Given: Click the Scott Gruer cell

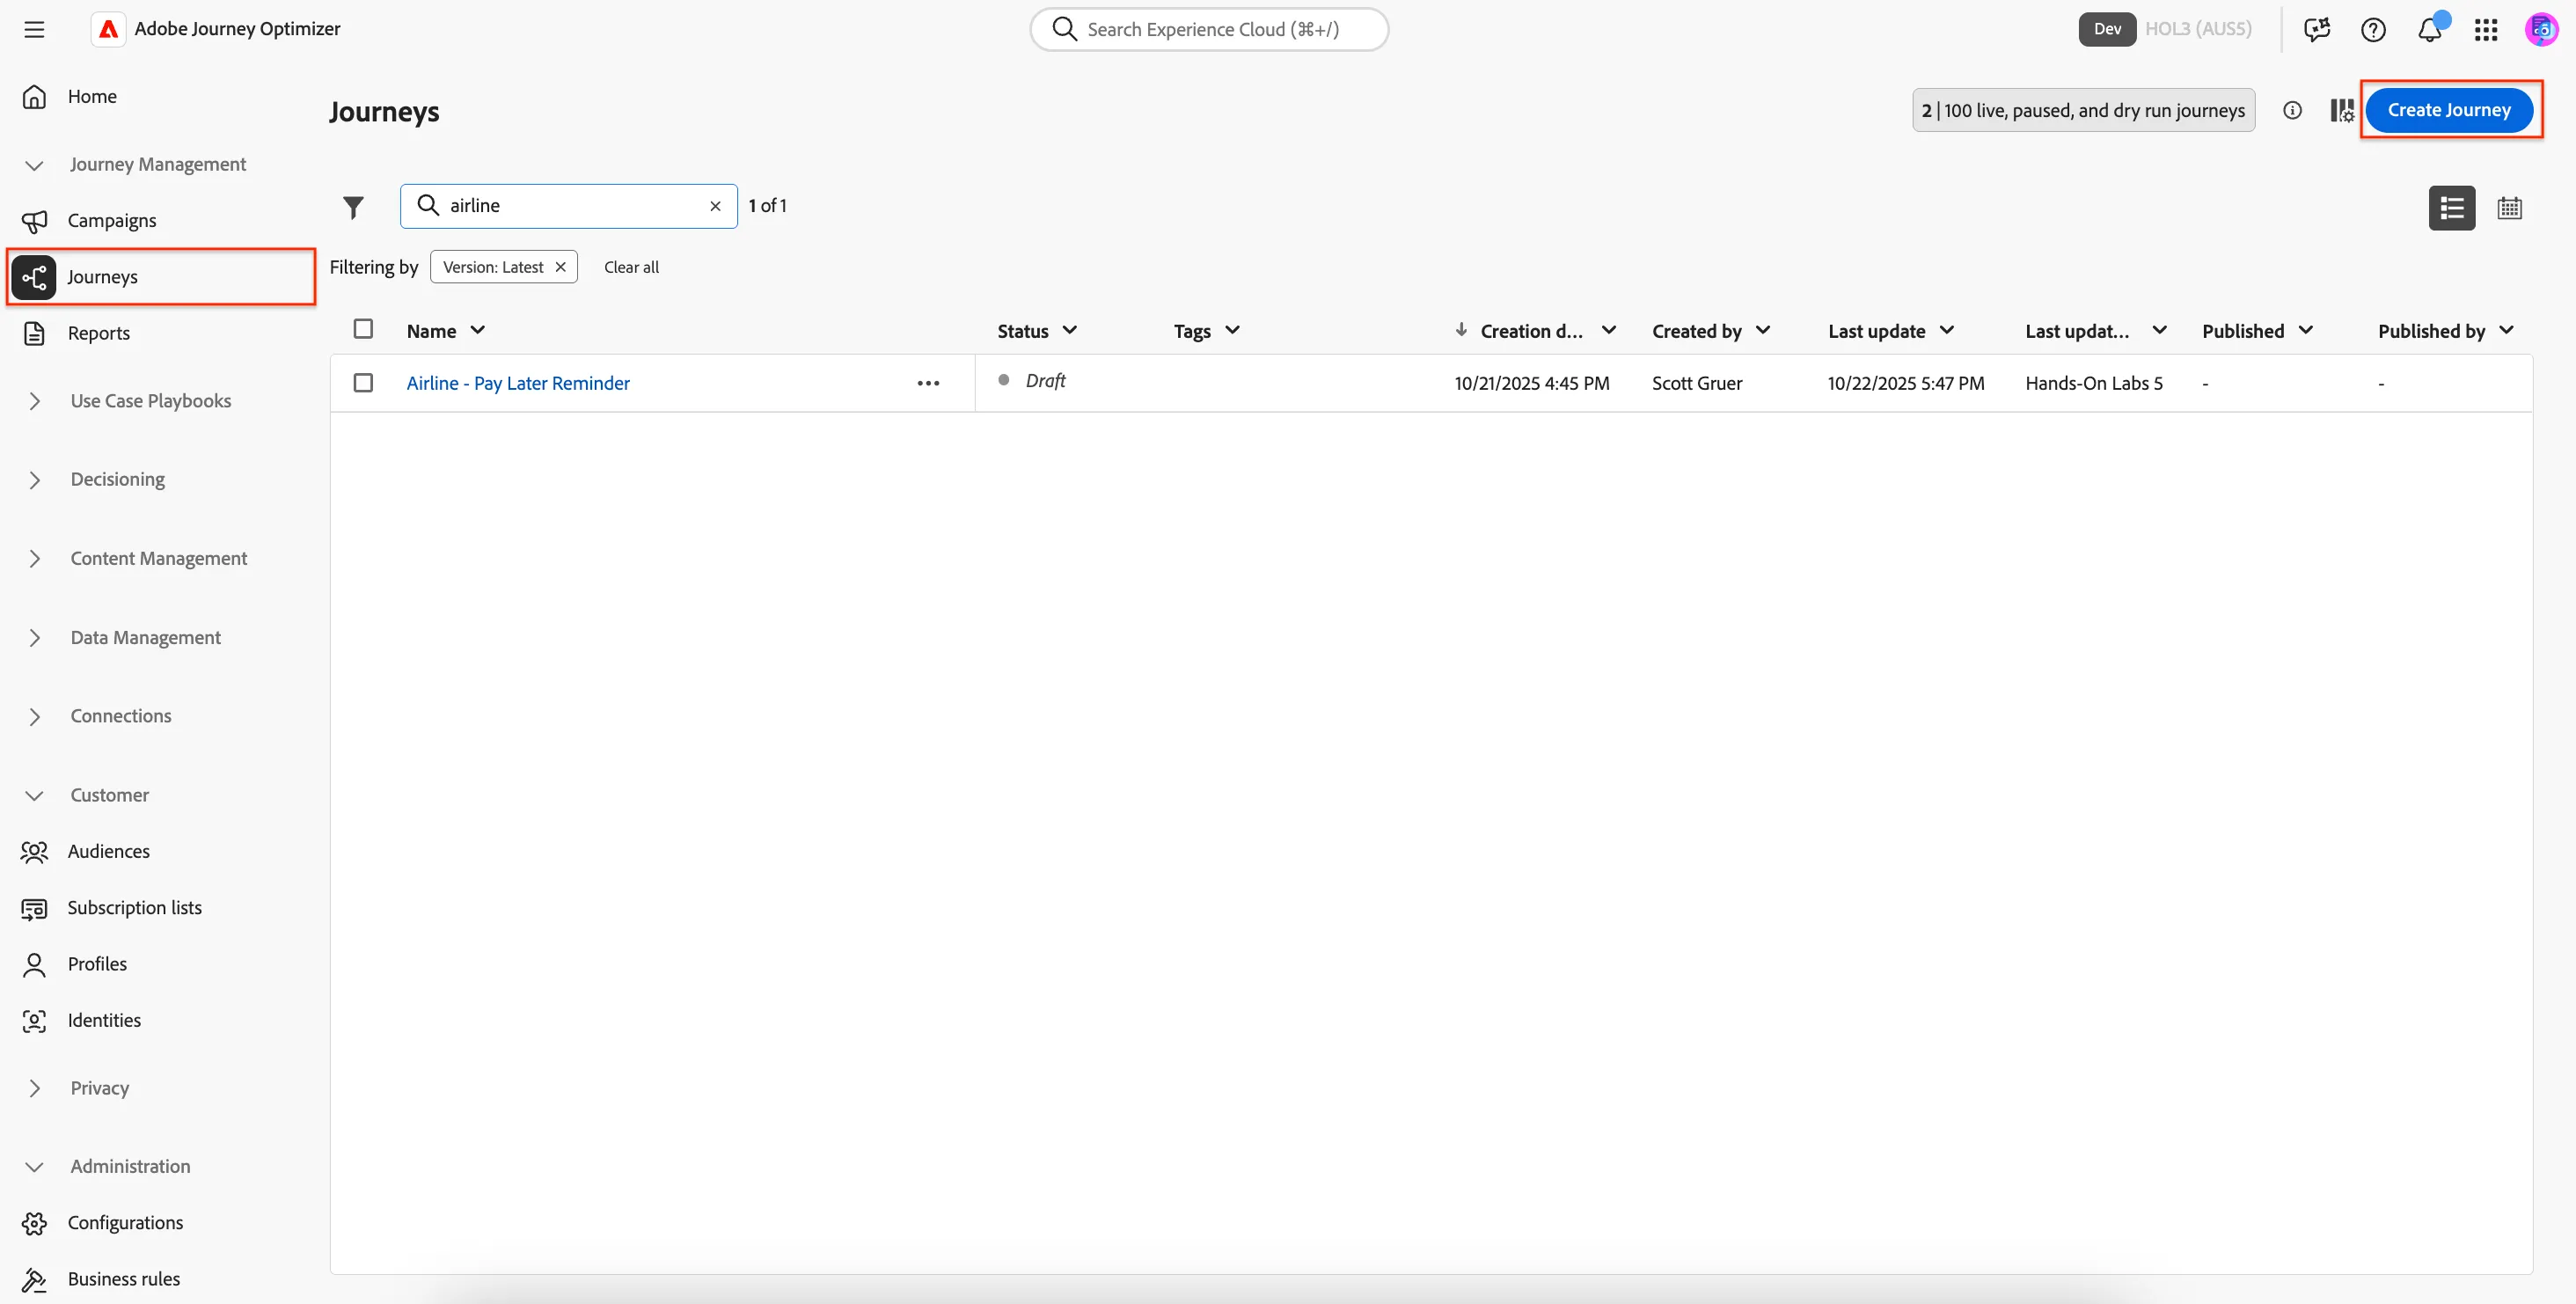Looking at the screenshot, I should coord(1697,383).
